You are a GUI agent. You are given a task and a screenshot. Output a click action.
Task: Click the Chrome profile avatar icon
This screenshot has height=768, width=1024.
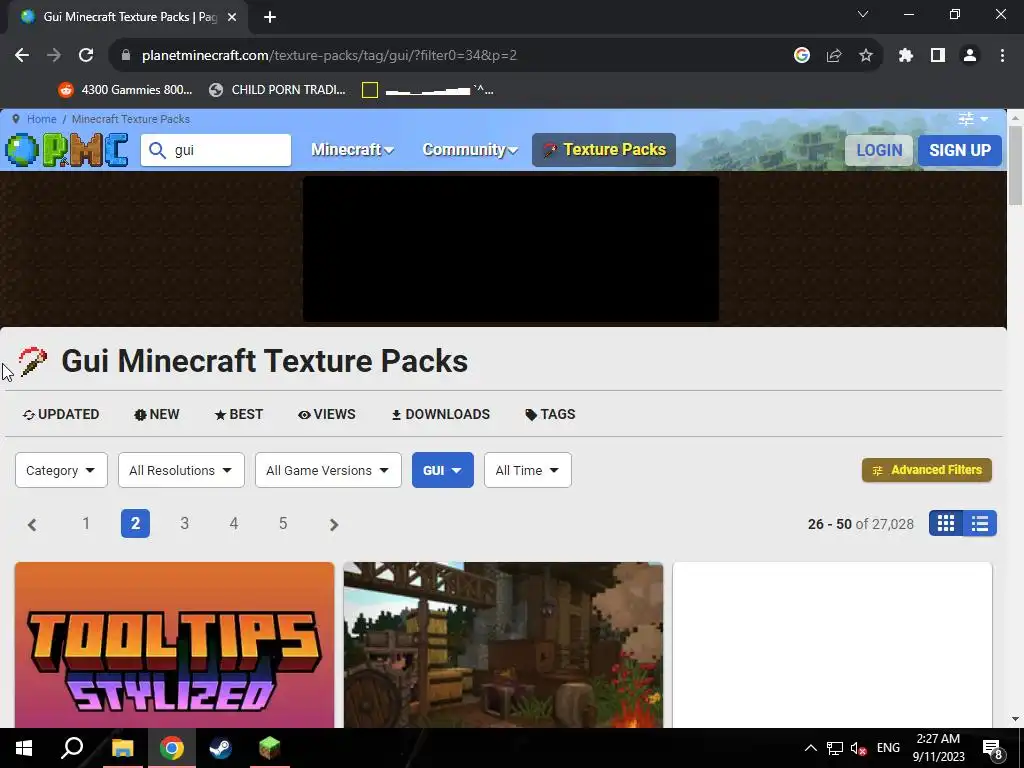pos(970,56)
